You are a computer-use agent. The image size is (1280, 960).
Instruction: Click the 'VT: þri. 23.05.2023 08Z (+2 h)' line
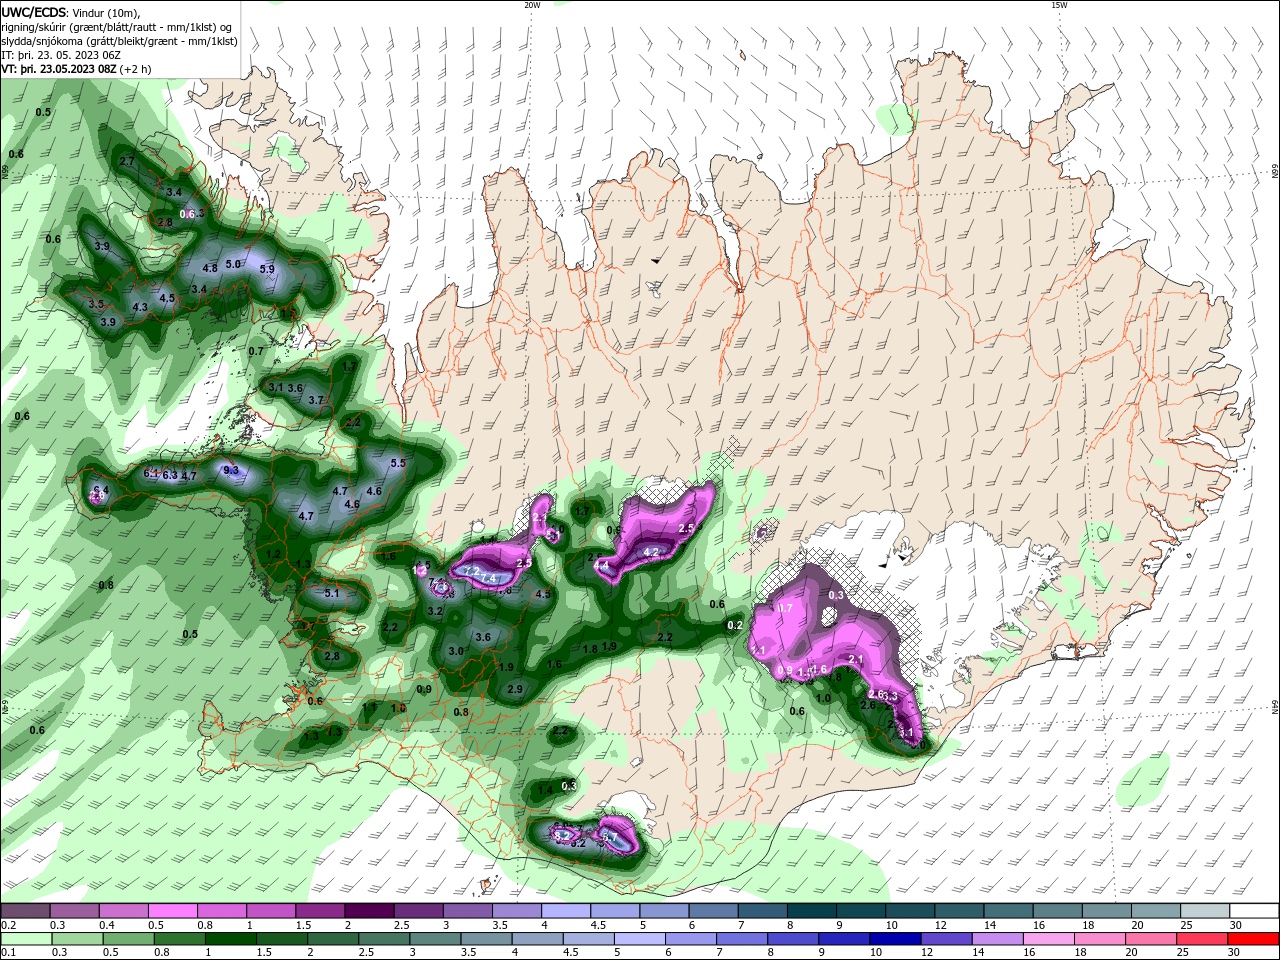(76, 69)
